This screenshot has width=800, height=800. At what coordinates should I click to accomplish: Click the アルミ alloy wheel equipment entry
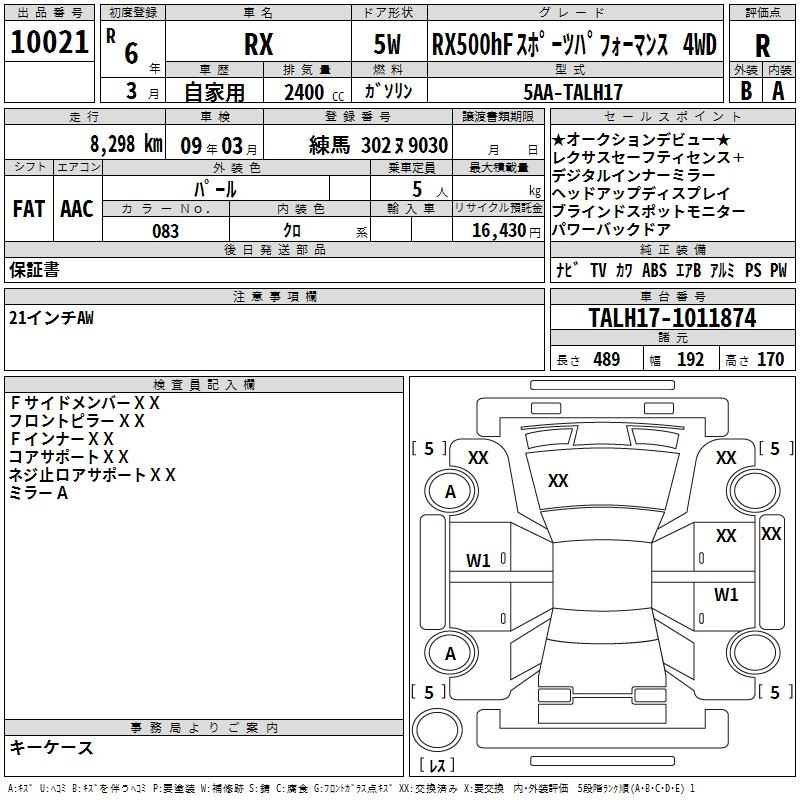(722, 270)
